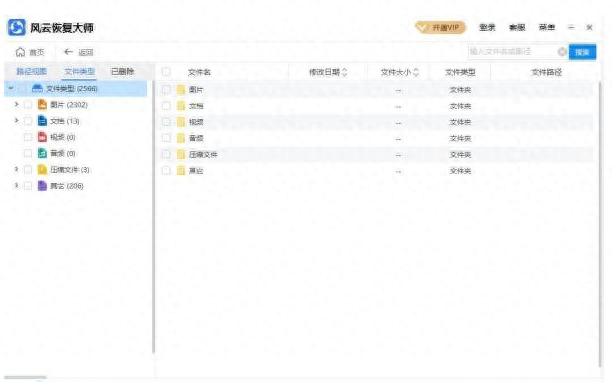
Task: Click the sort arrows next to 文件大小
Action: click(x=416, y=72)
